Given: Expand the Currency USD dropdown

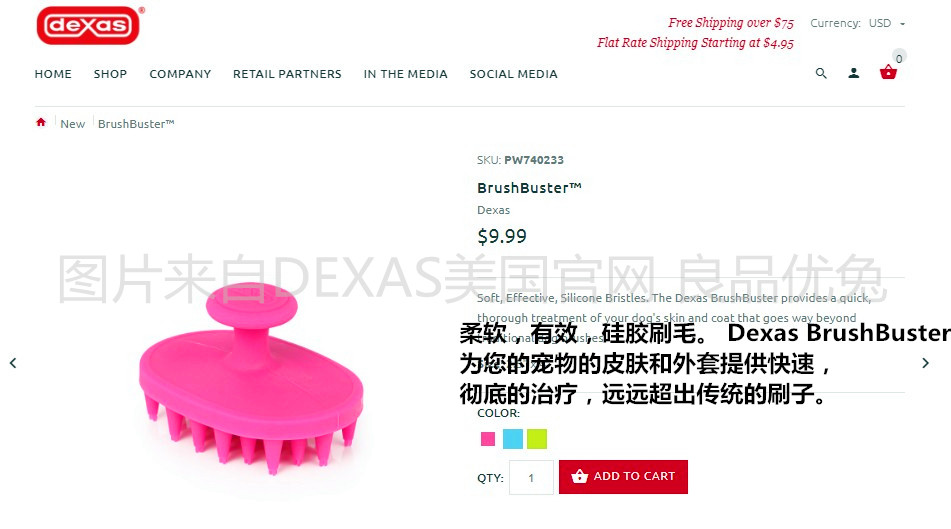Looking at the screenshot, I should click(x=887, y=23).
